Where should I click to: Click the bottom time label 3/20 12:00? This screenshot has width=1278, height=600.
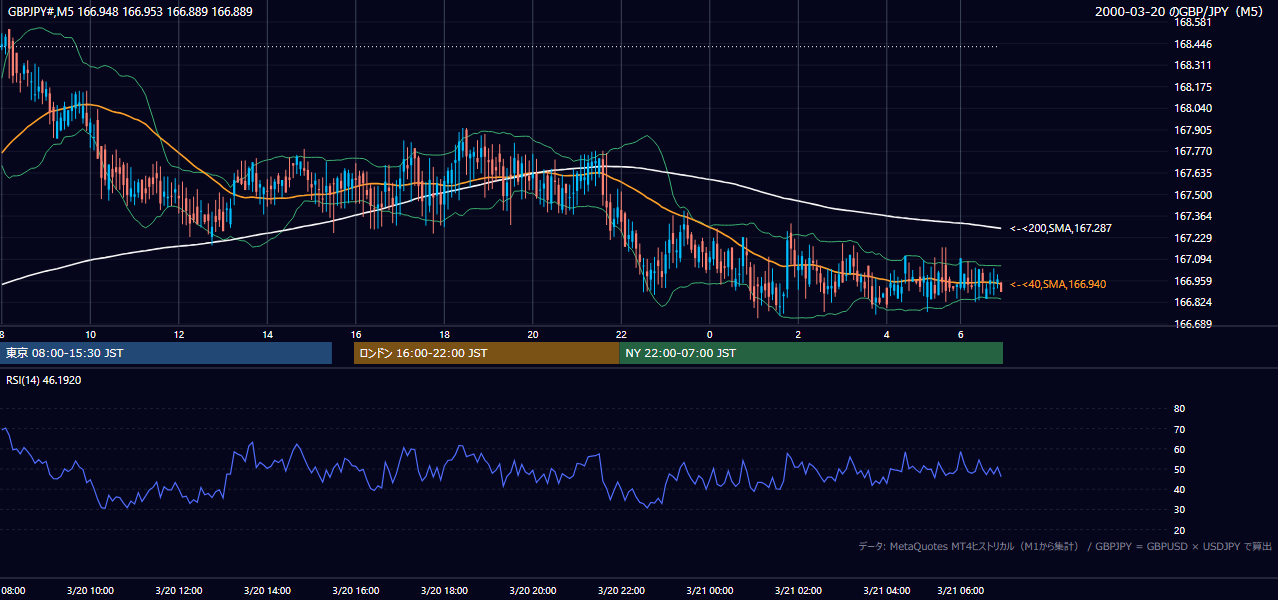tap(179, 590)
